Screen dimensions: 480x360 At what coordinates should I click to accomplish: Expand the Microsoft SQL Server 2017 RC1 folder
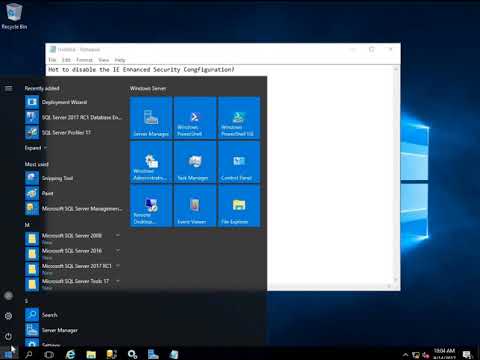74,269
